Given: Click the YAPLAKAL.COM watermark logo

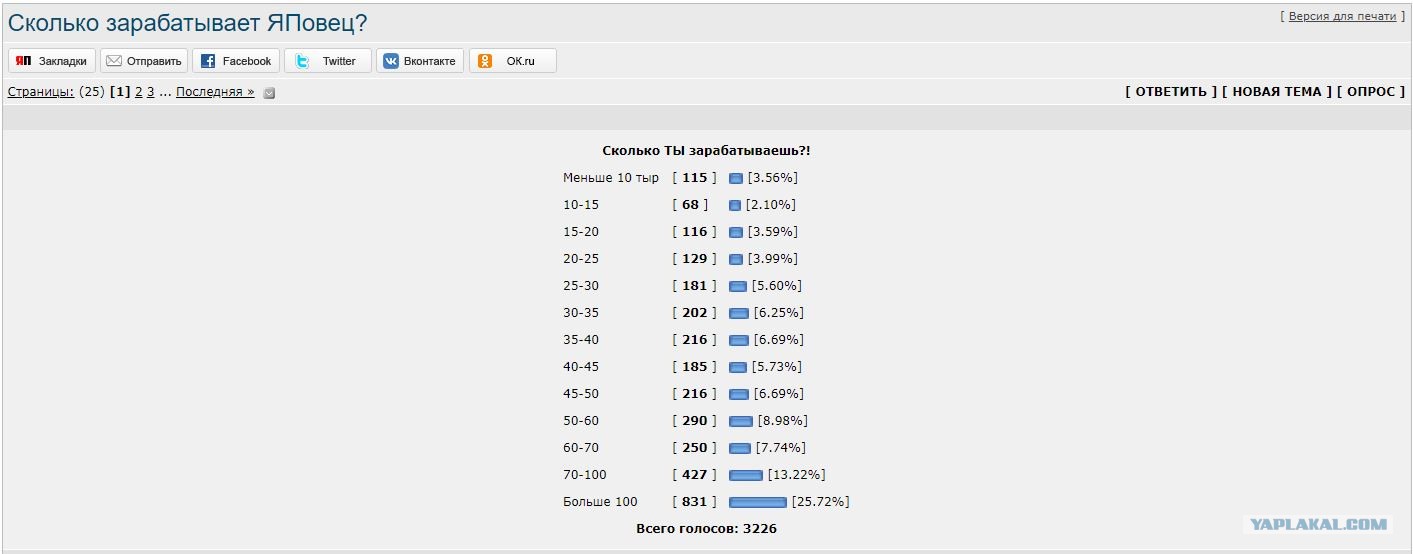Looking at the screenshot, I should pos(1319,524).
